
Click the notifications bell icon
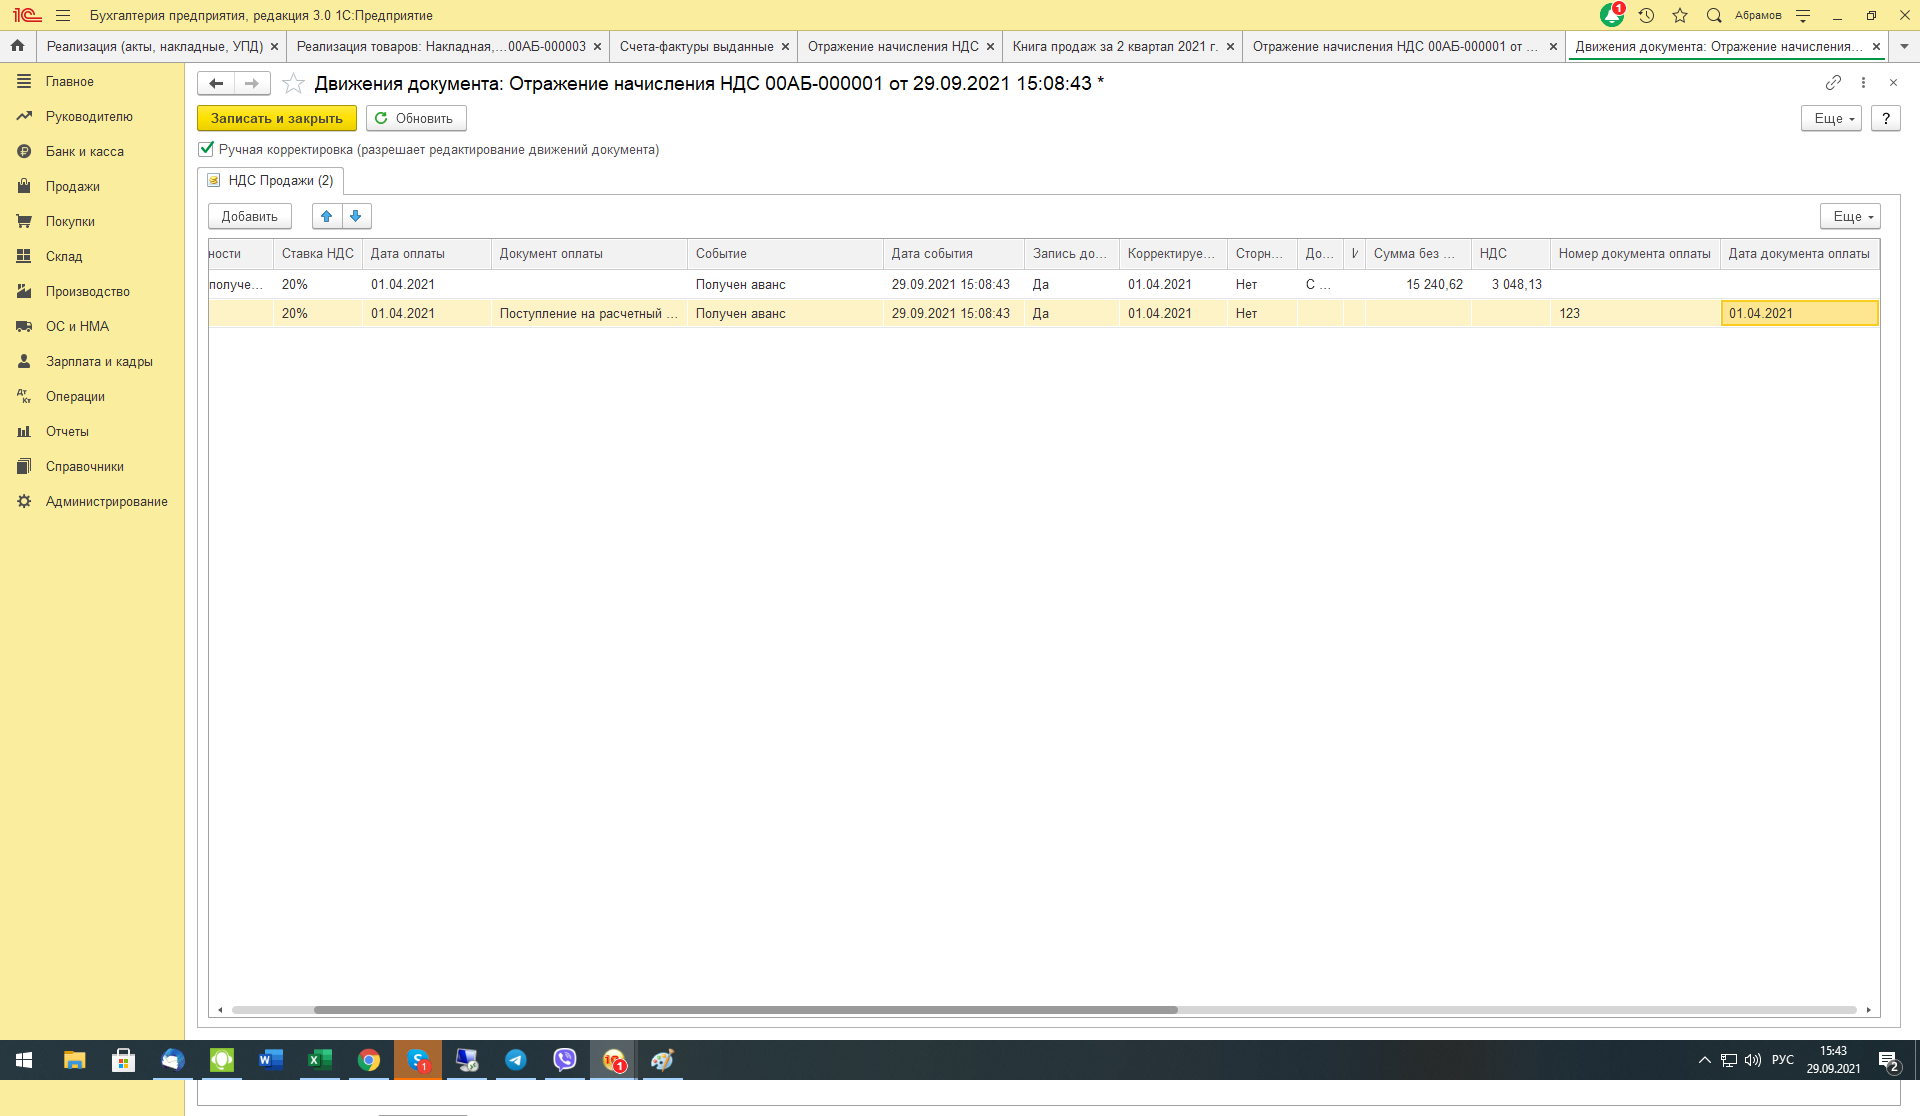click(1611, 15)
